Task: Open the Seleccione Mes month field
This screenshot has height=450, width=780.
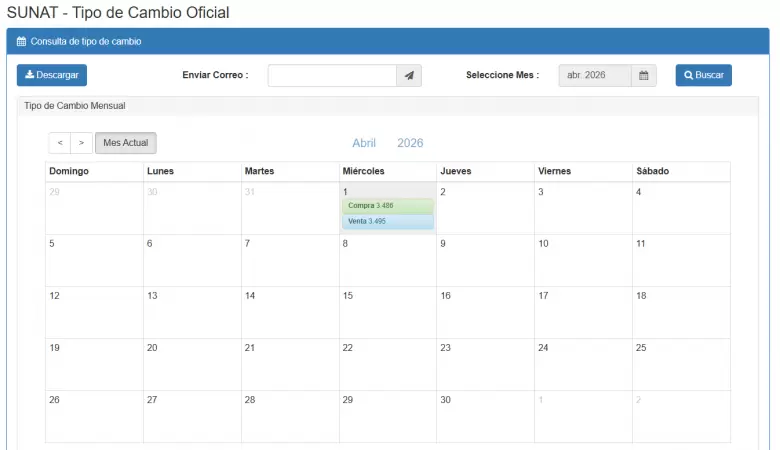Action: [595, 75]
